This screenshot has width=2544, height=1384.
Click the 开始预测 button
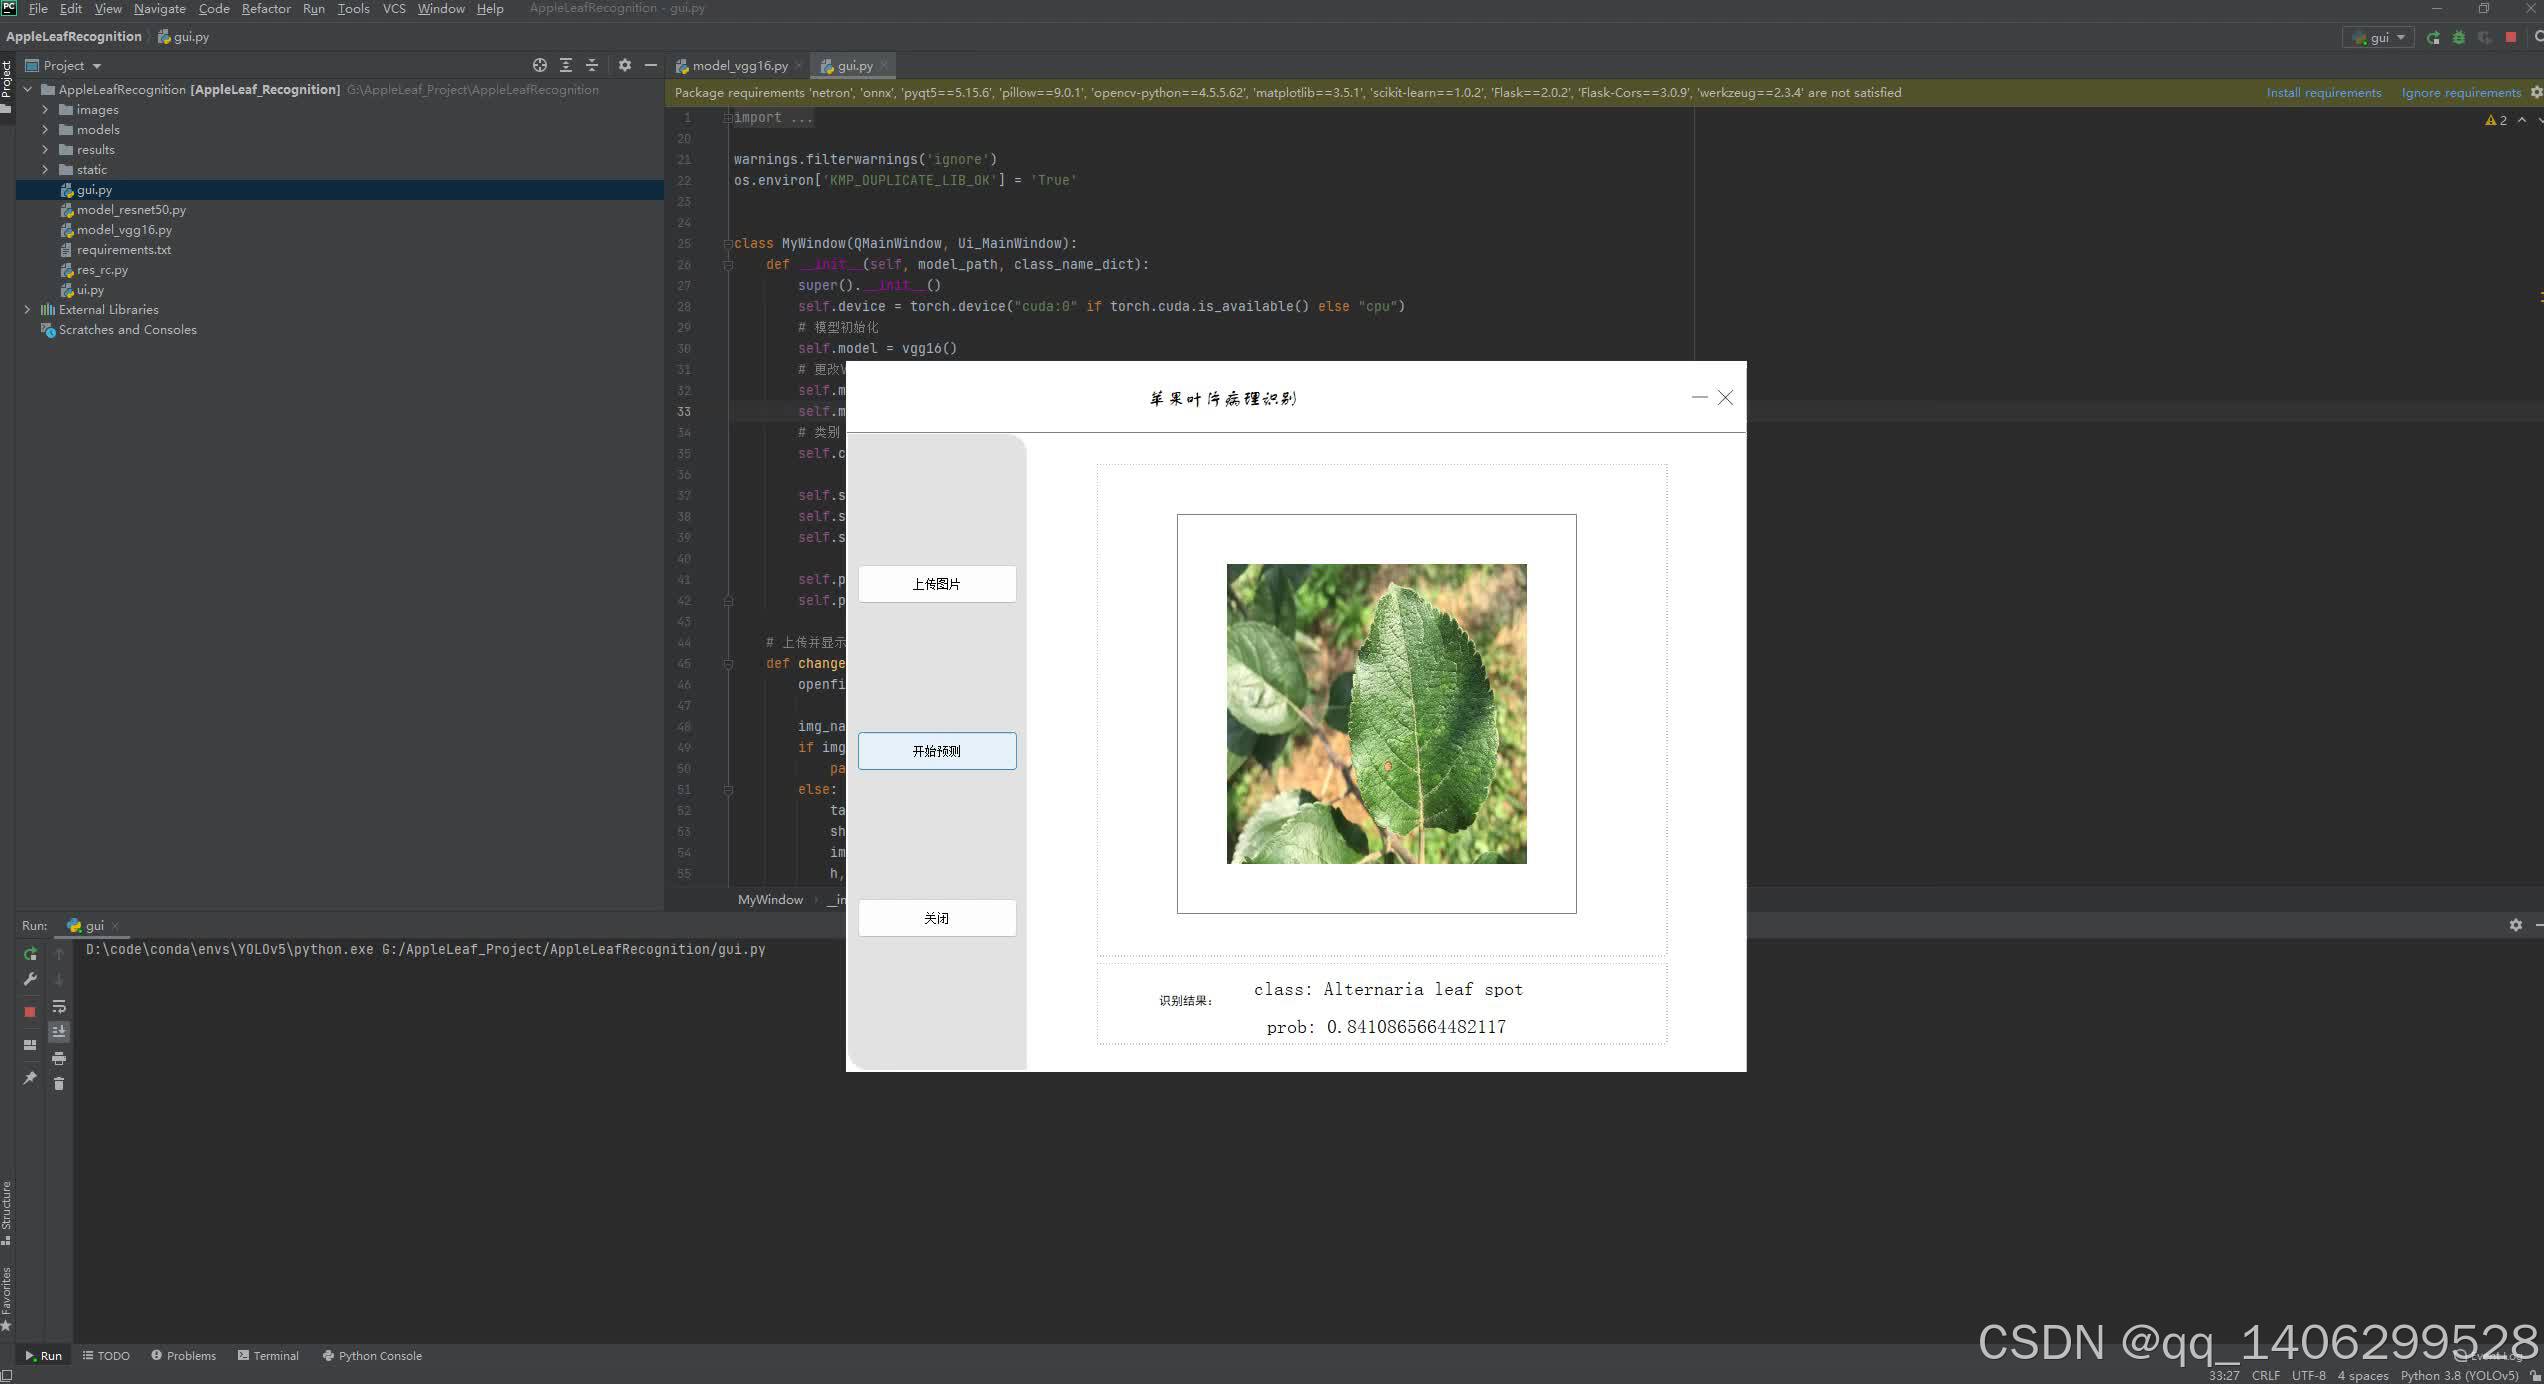[x=936, y=751]
